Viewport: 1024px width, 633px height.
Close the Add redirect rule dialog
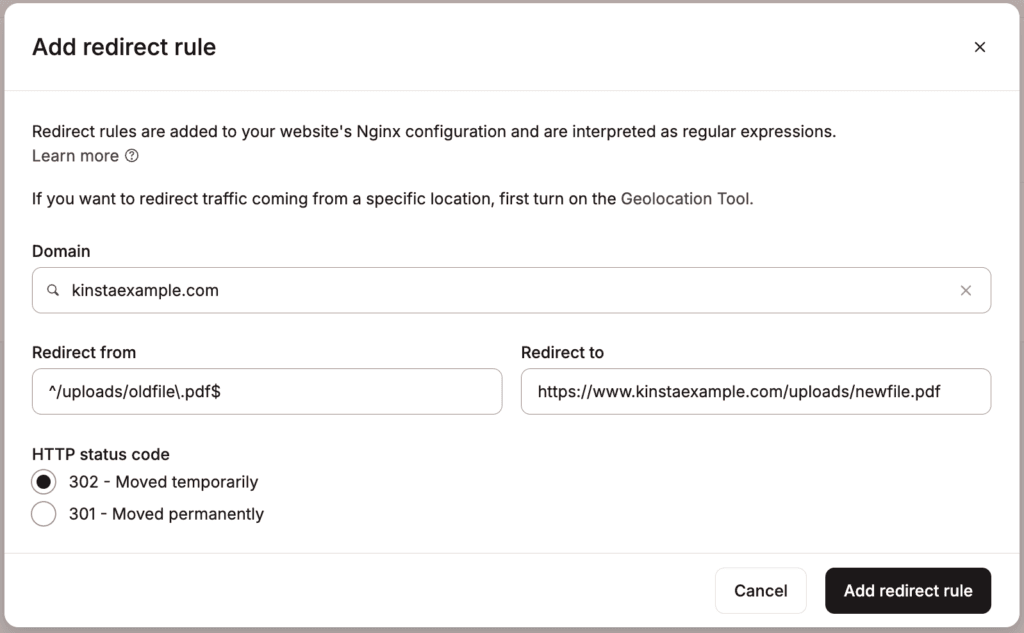[x=980, y=46]
